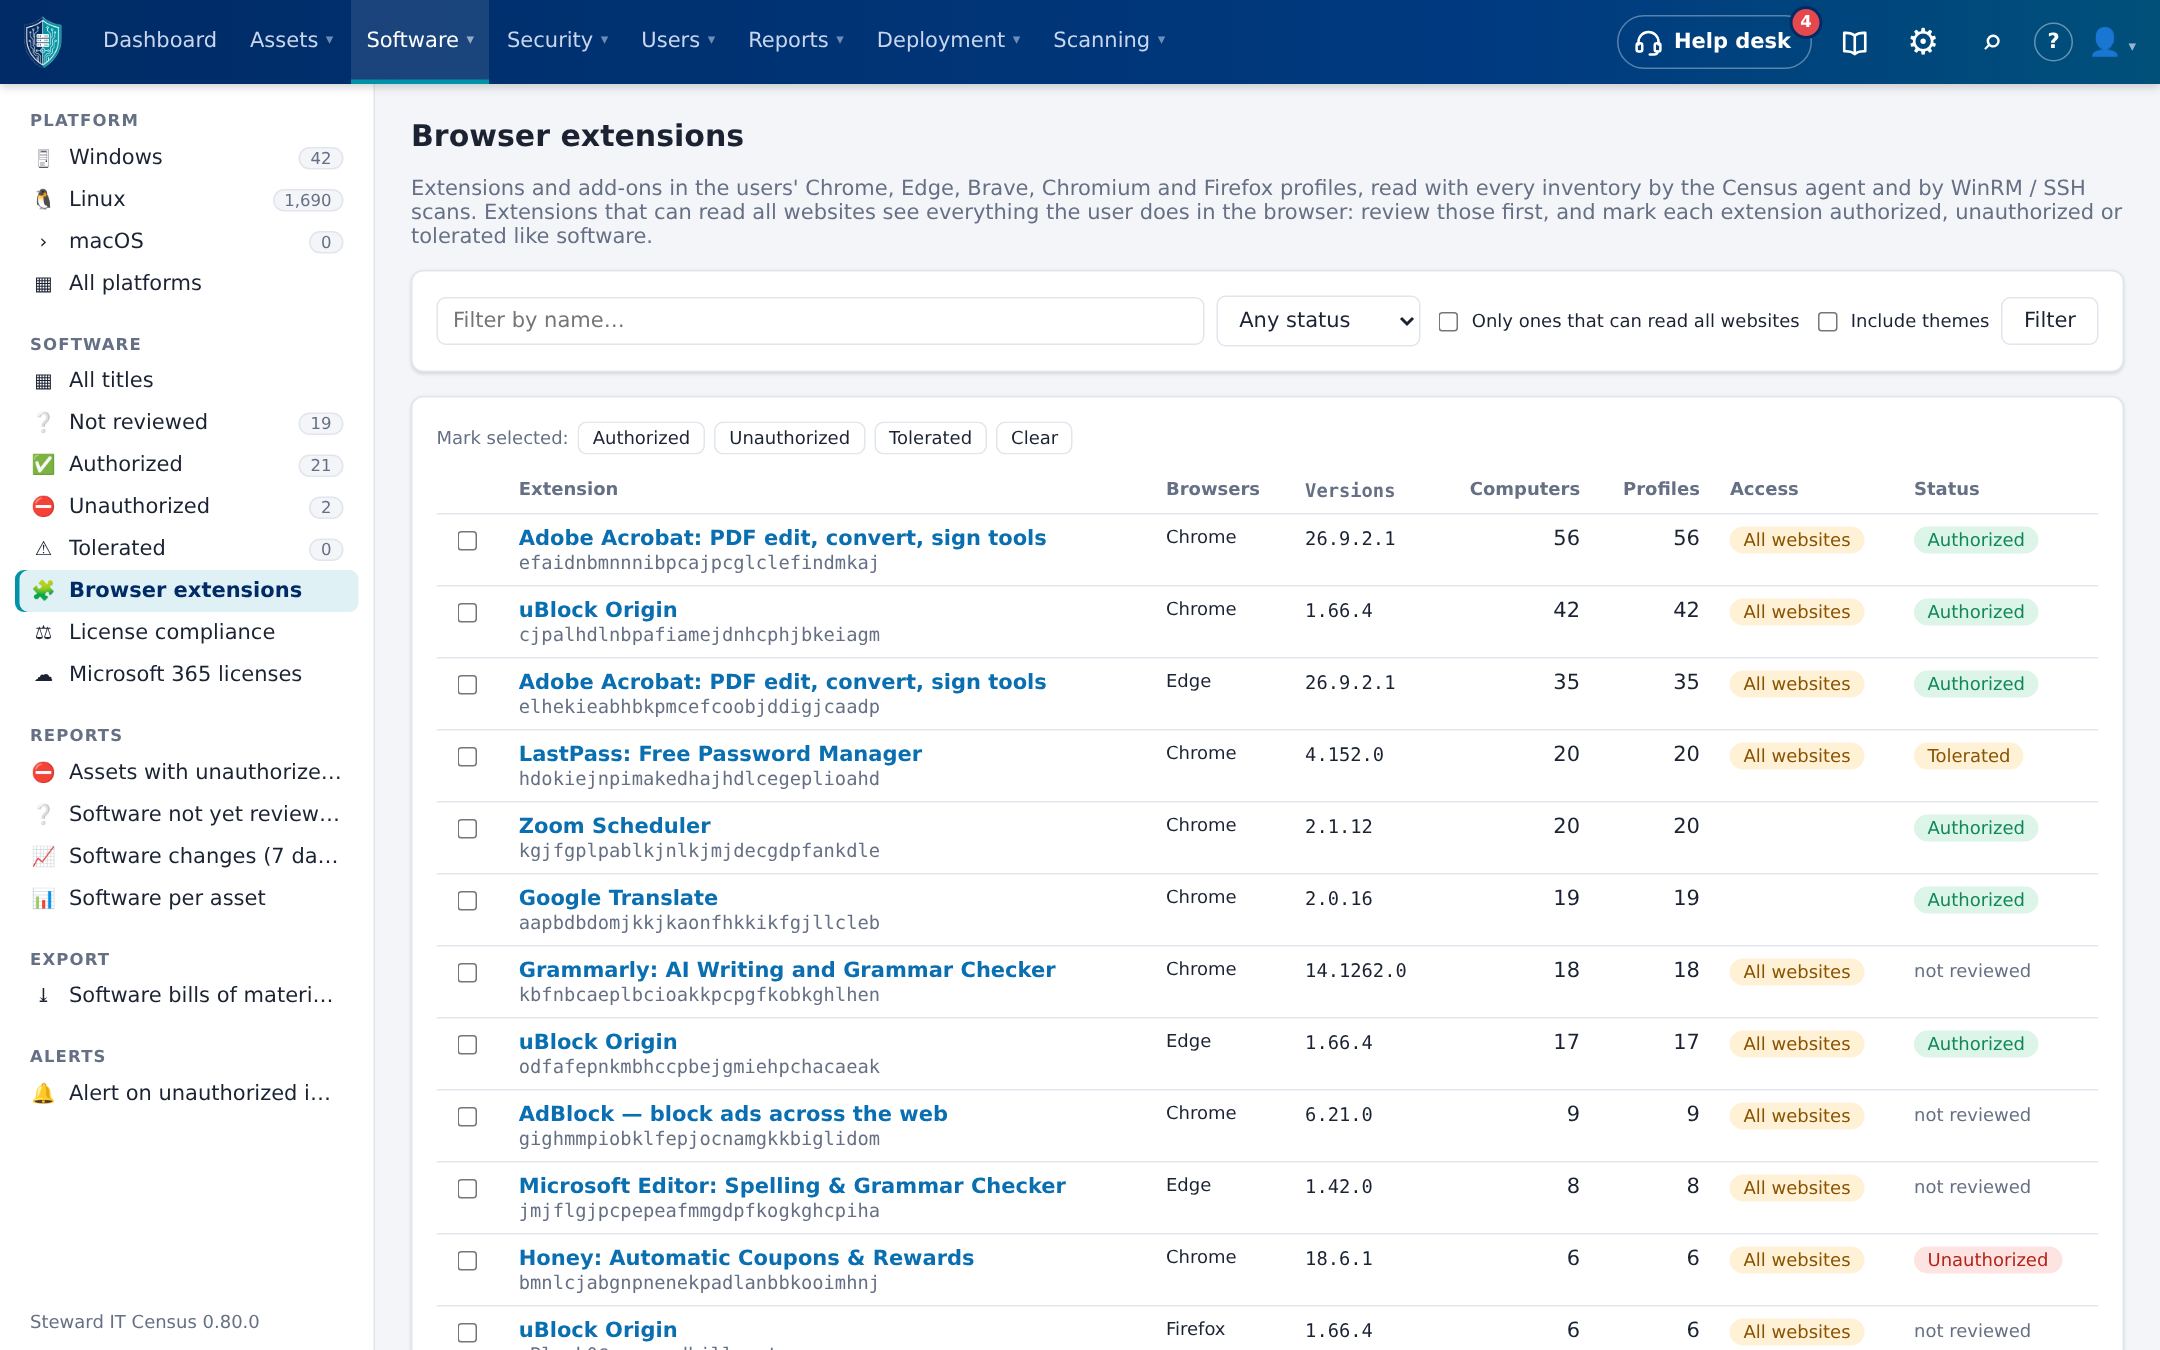Click the Steward shield logo

point(43,41)
